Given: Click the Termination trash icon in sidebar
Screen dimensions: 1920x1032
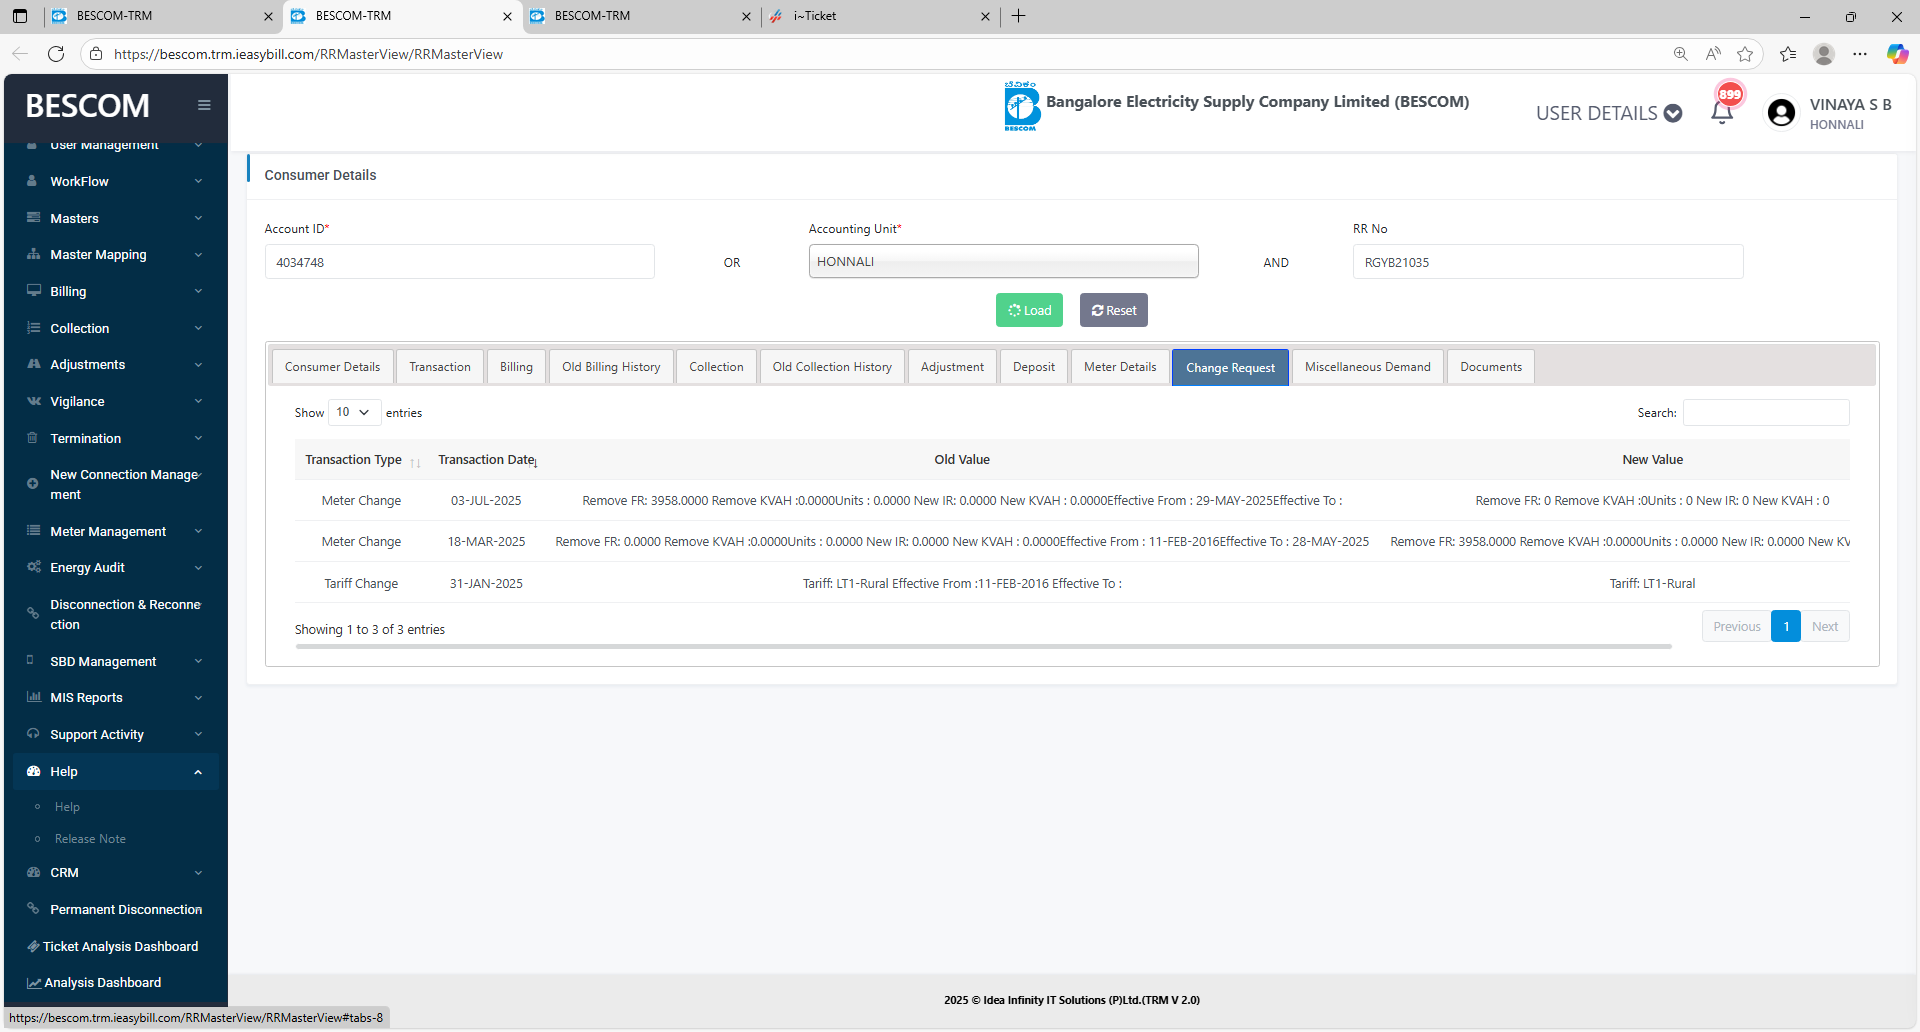Looking at the screenshot, I should point(33,438).
